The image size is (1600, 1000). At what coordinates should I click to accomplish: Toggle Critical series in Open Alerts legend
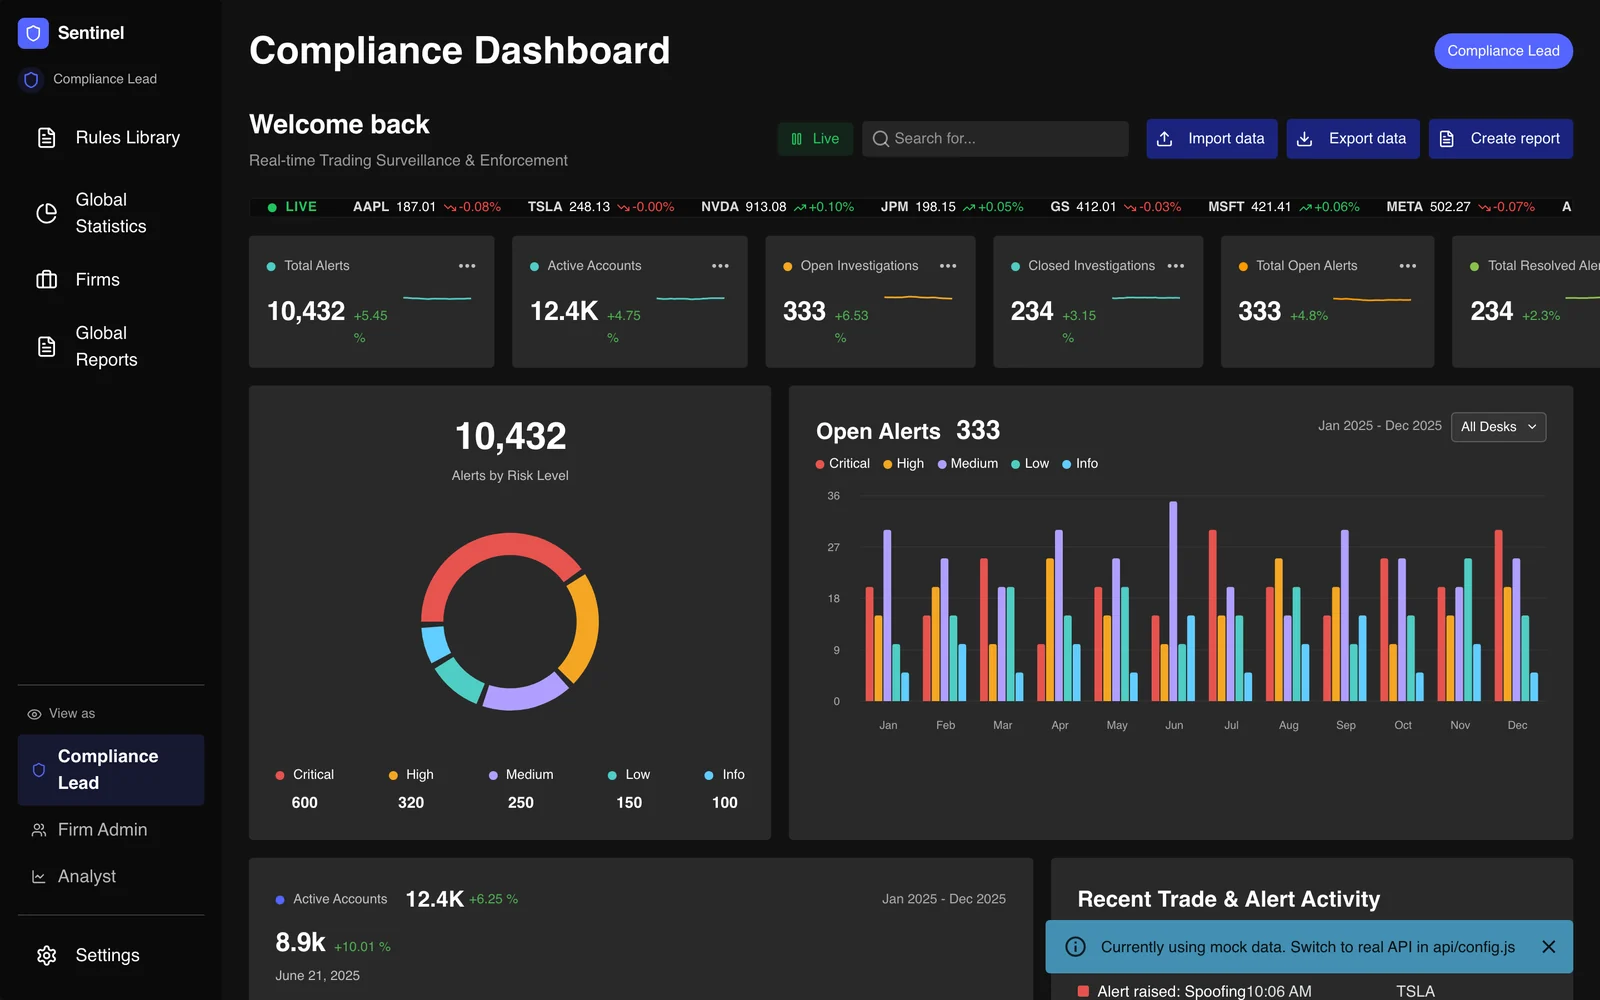tap(842, 464)
